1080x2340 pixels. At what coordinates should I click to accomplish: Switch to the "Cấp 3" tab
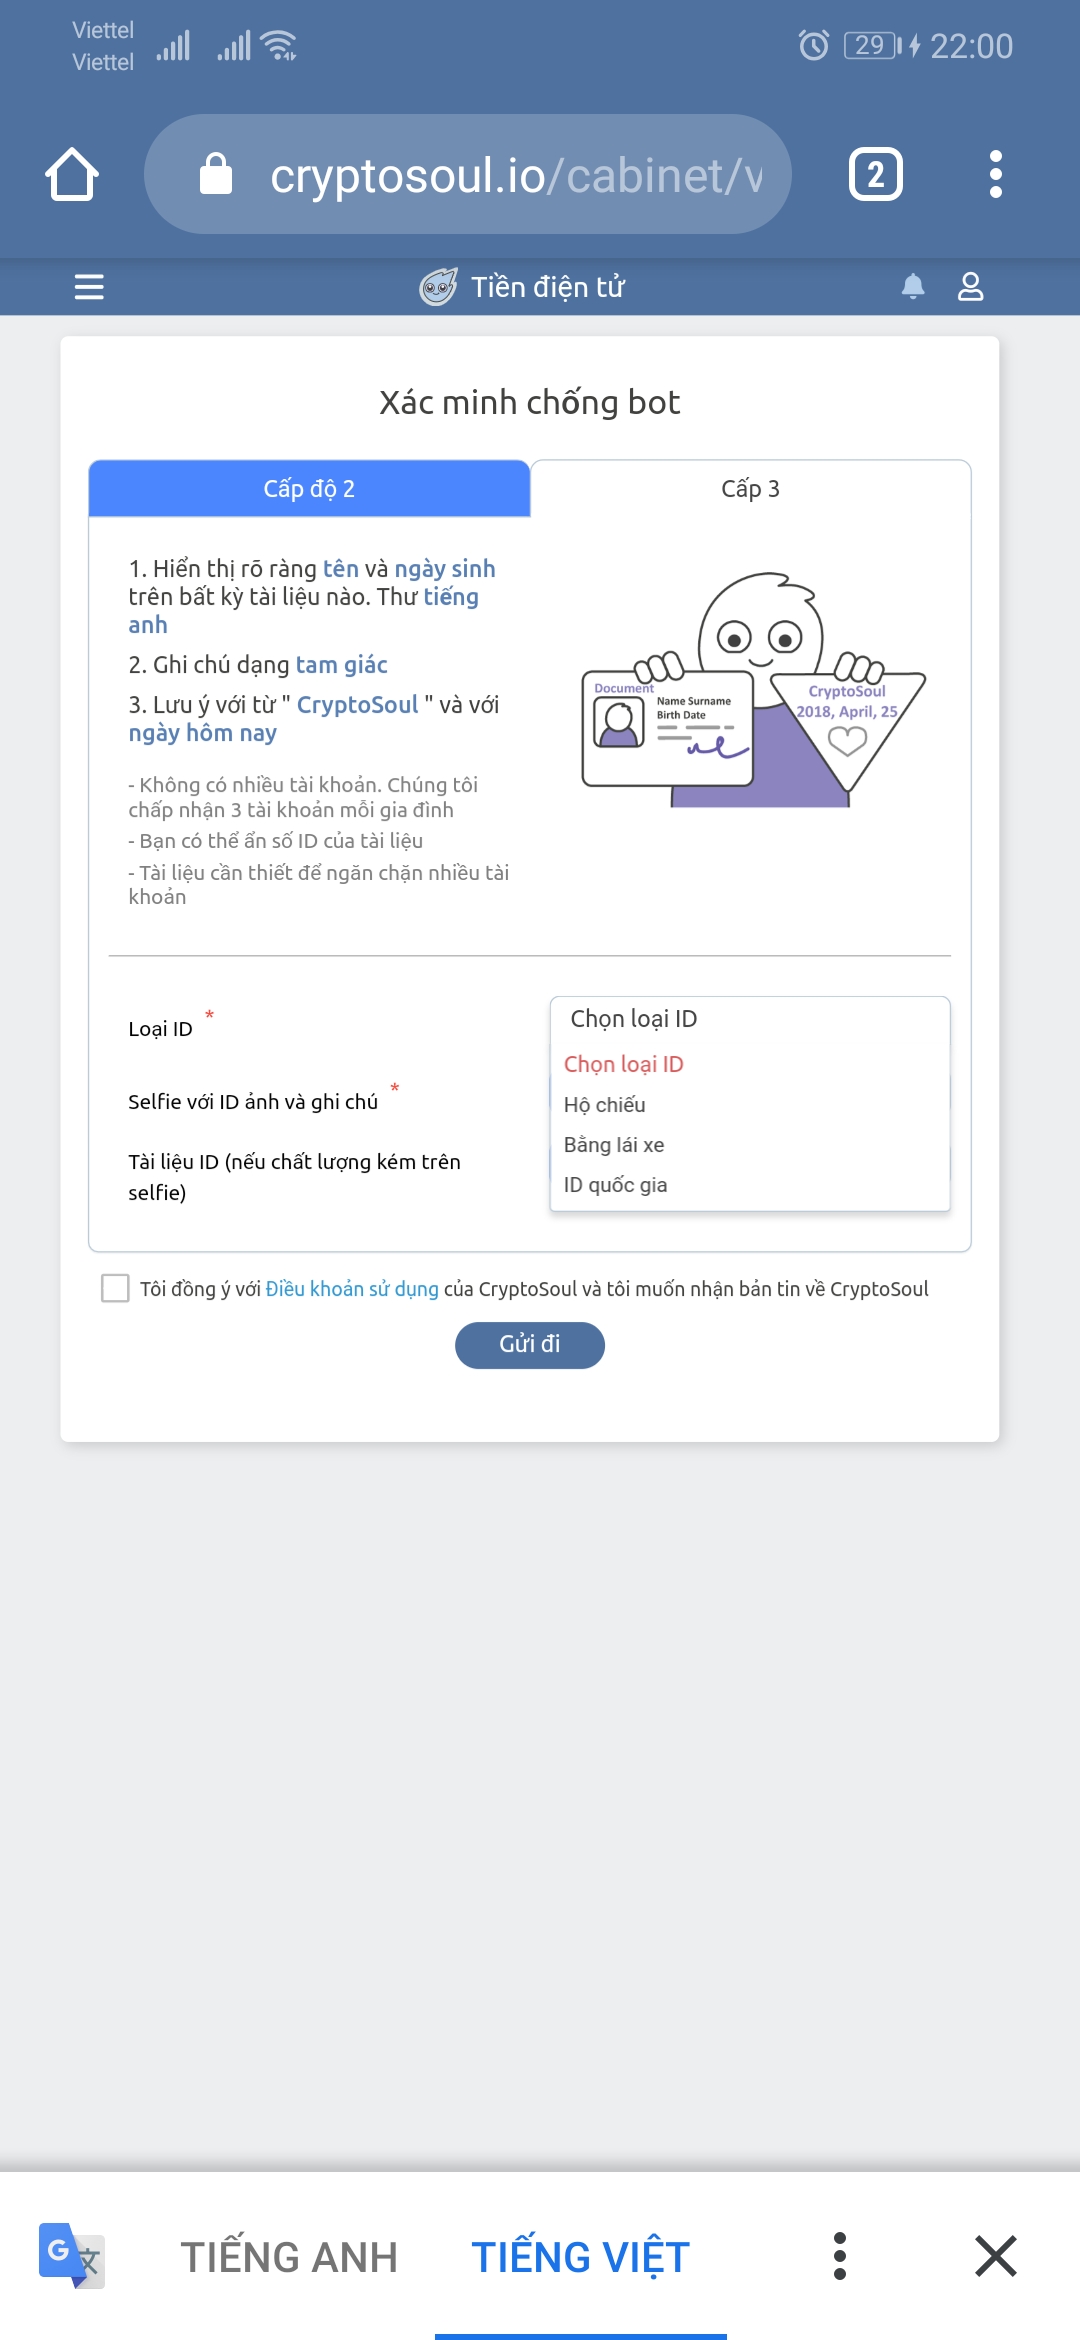point(750,489)
